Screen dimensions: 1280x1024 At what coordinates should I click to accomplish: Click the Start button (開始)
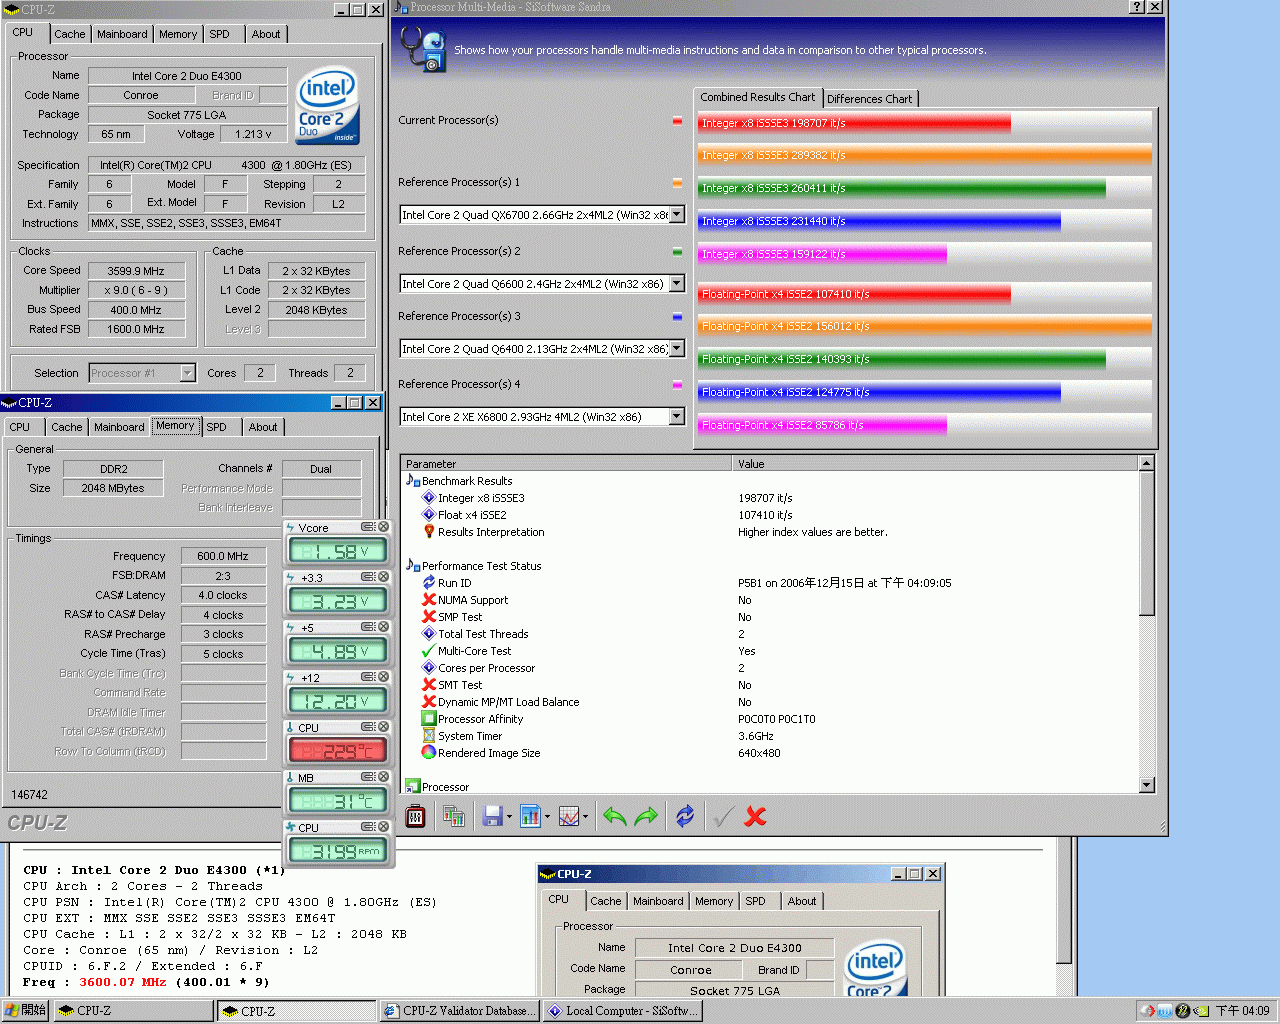[x=25, y=1011]
